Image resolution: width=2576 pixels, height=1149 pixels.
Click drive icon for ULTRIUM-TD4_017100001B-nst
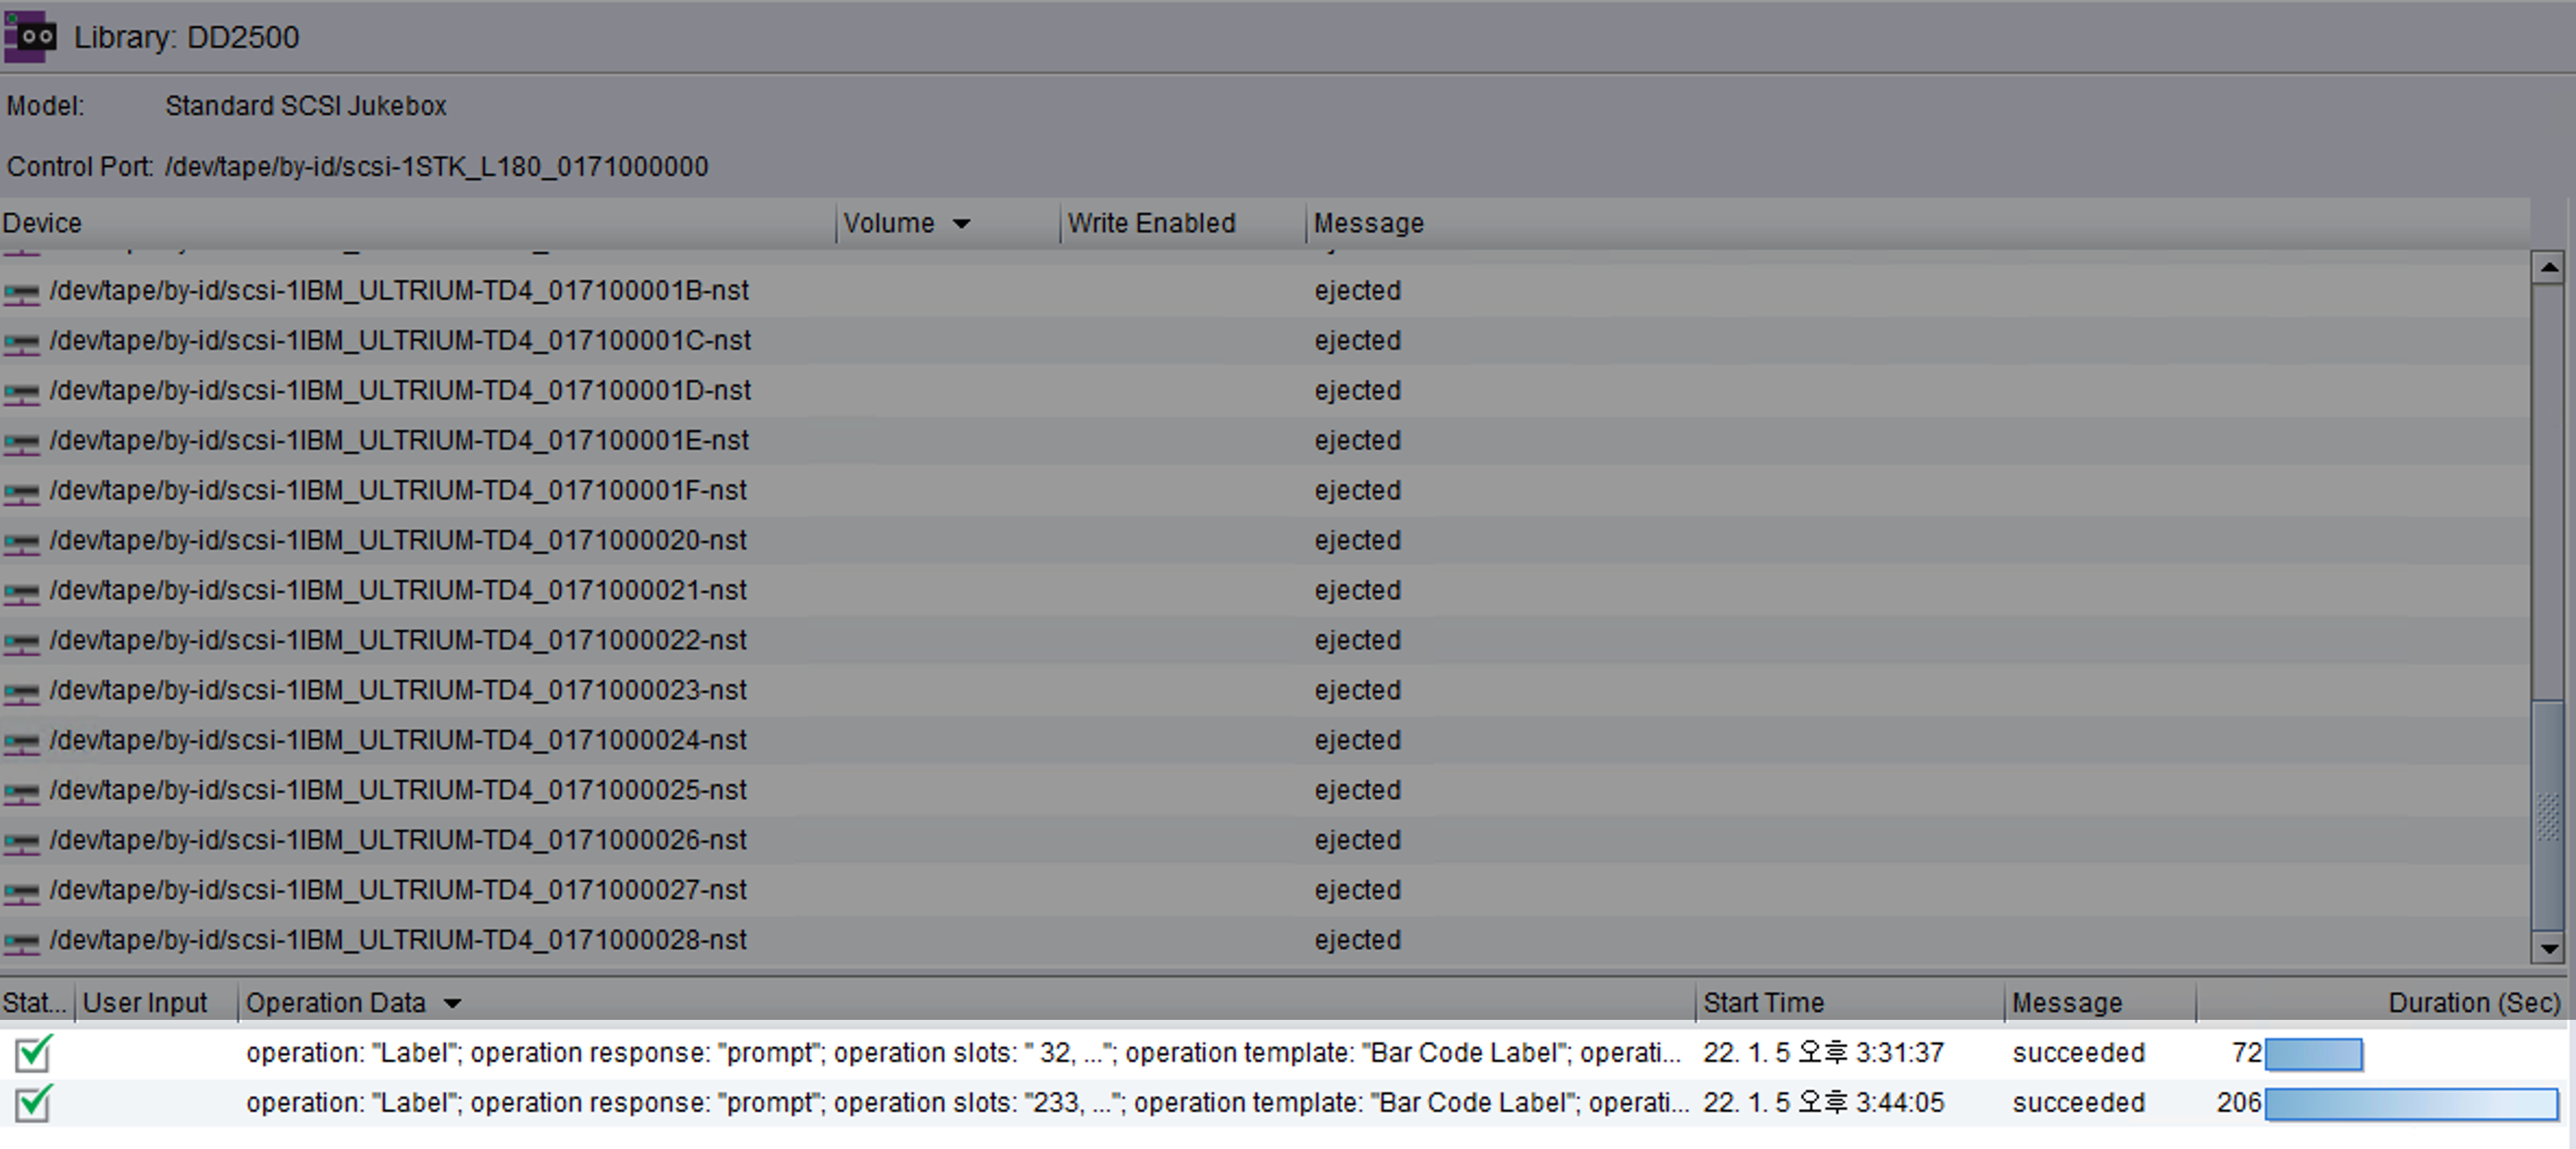(x=21, y=292)
